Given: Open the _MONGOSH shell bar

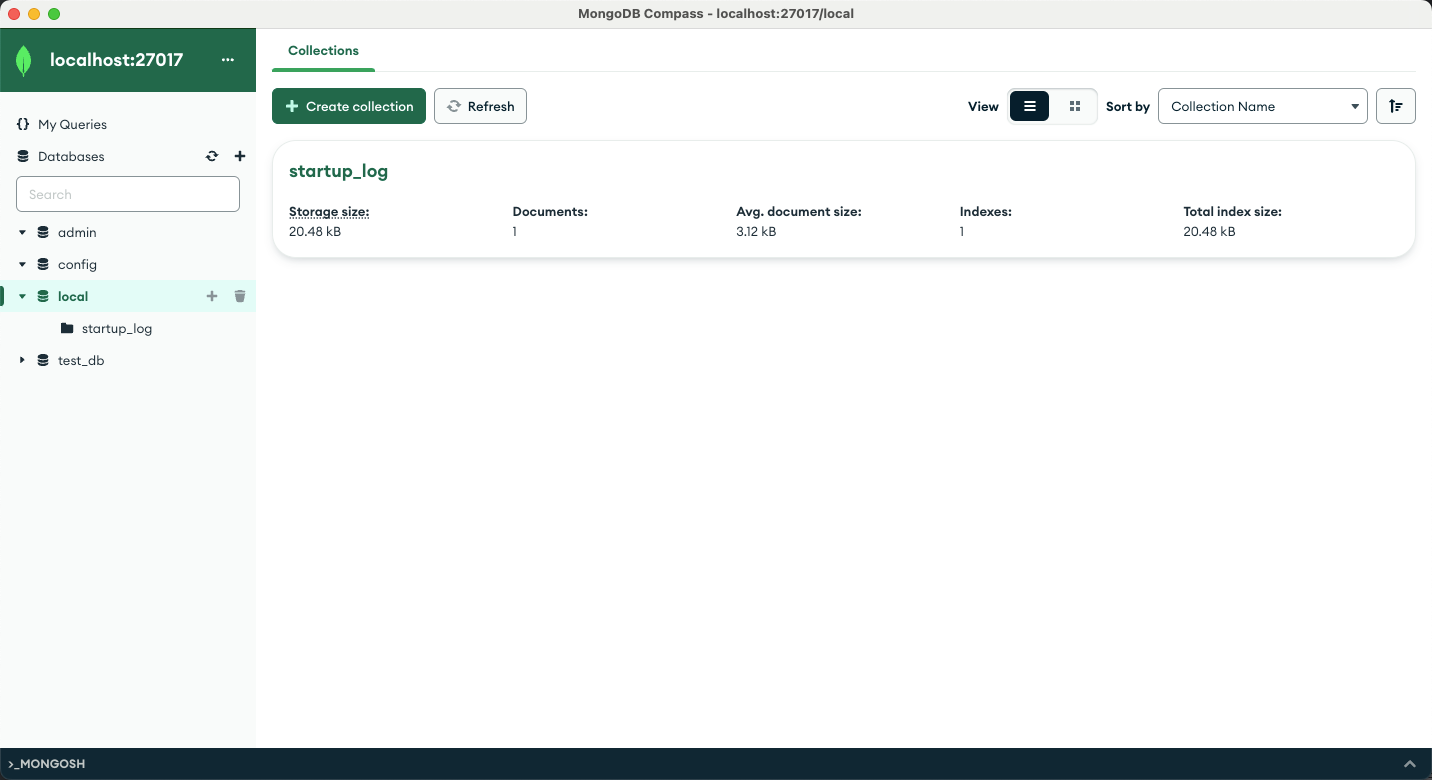Looking at the screenshot, I should 716,764.
